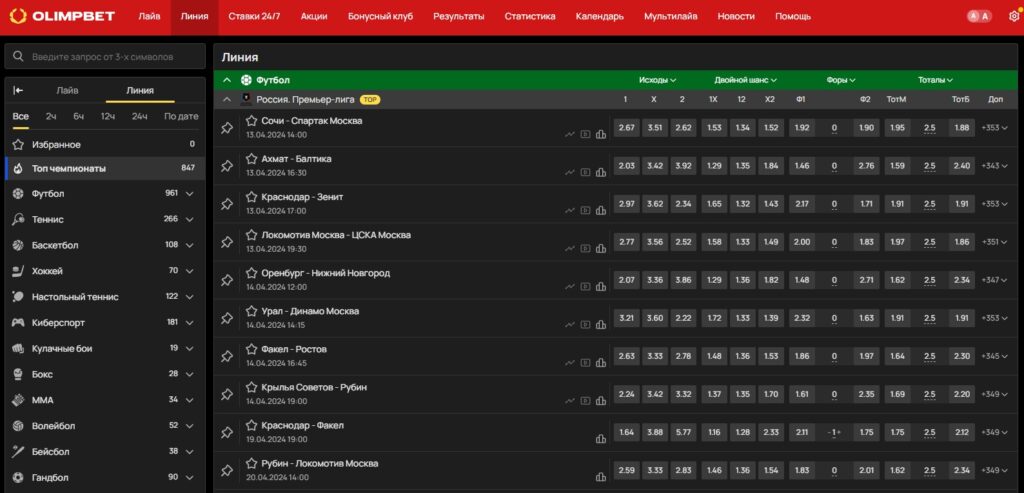This screenshot has width=1024, height=493.
Task: Expand Теннис category in sidebar
Action: pos(190,219)
